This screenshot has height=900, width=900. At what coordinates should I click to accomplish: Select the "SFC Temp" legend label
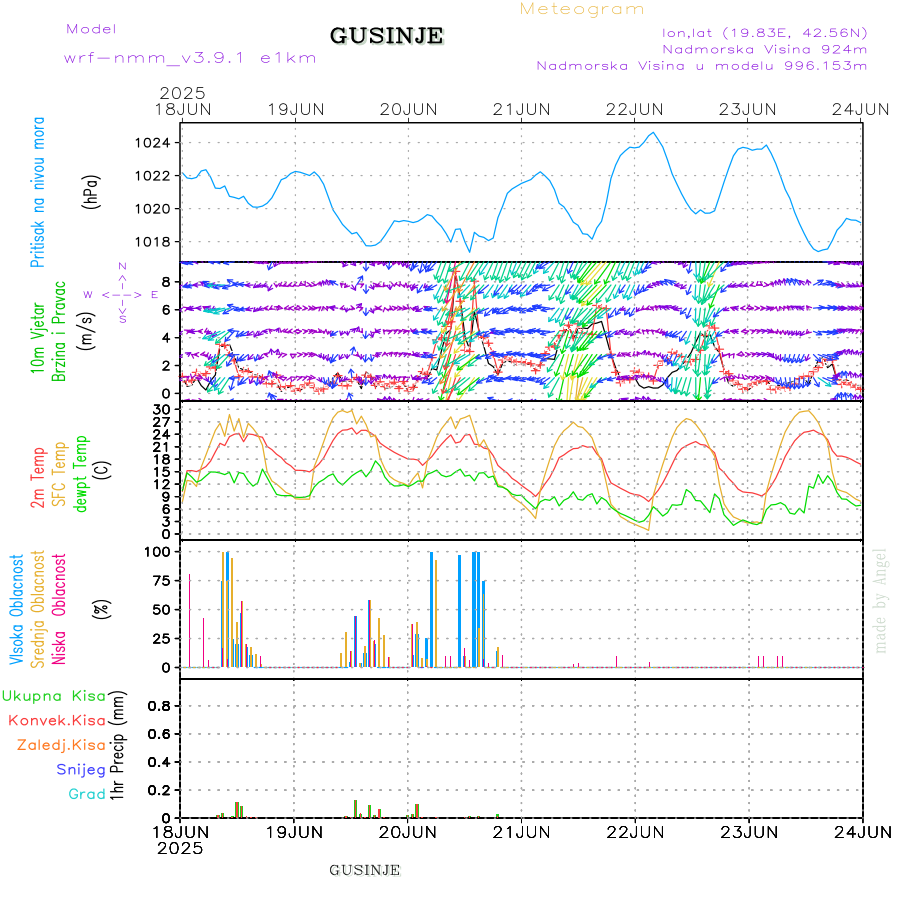59,474
